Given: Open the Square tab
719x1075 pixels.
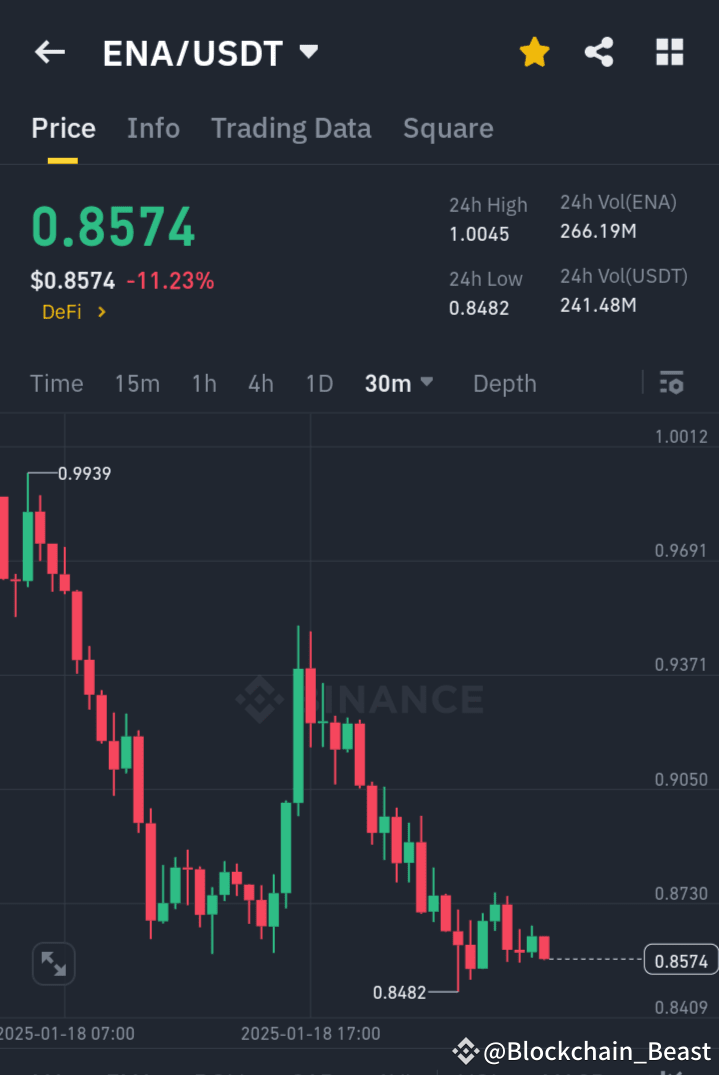Looking at the screenshot, I should tap(448, 128).
